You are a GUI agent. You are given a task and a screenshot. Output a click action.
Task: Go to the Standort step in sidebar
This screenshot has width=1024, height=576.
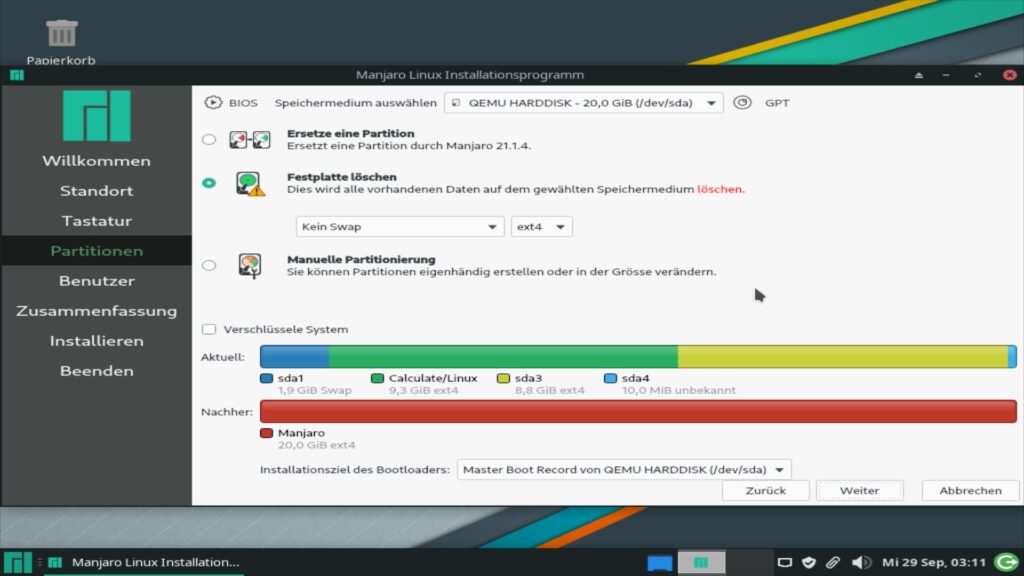click(x=97, y=191)
